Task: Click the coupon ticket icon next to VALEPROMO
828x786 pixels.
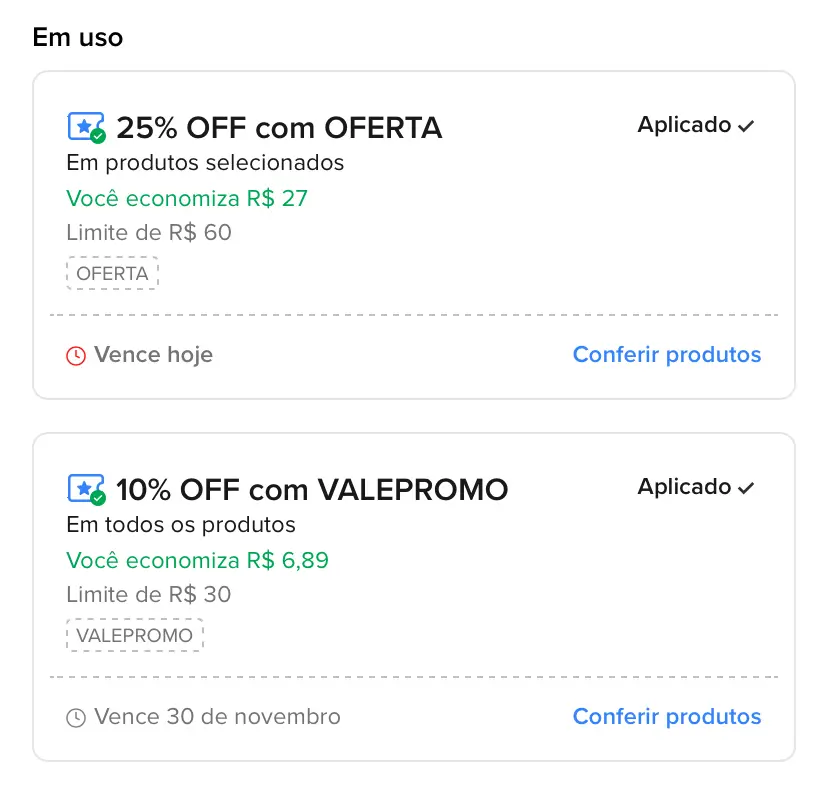Action: coord(83,488)
